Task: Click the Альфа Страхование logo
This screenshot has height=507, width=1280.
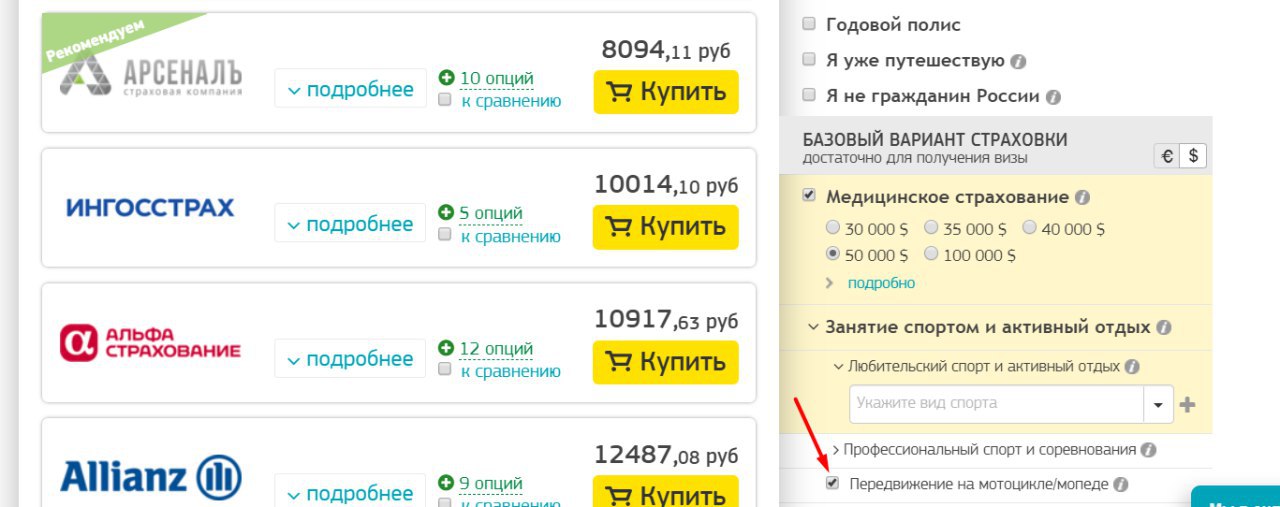Action: tap(150, 342)
